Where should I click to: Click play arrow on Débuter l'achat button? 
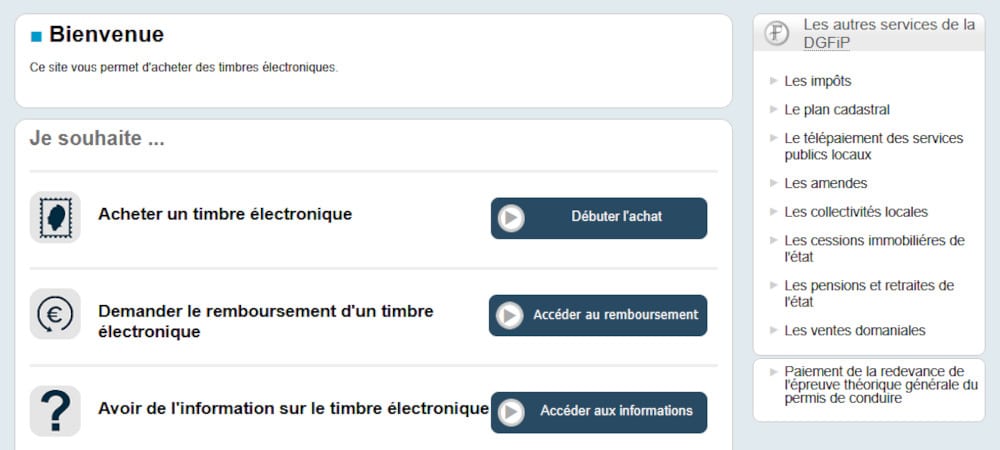511,218
